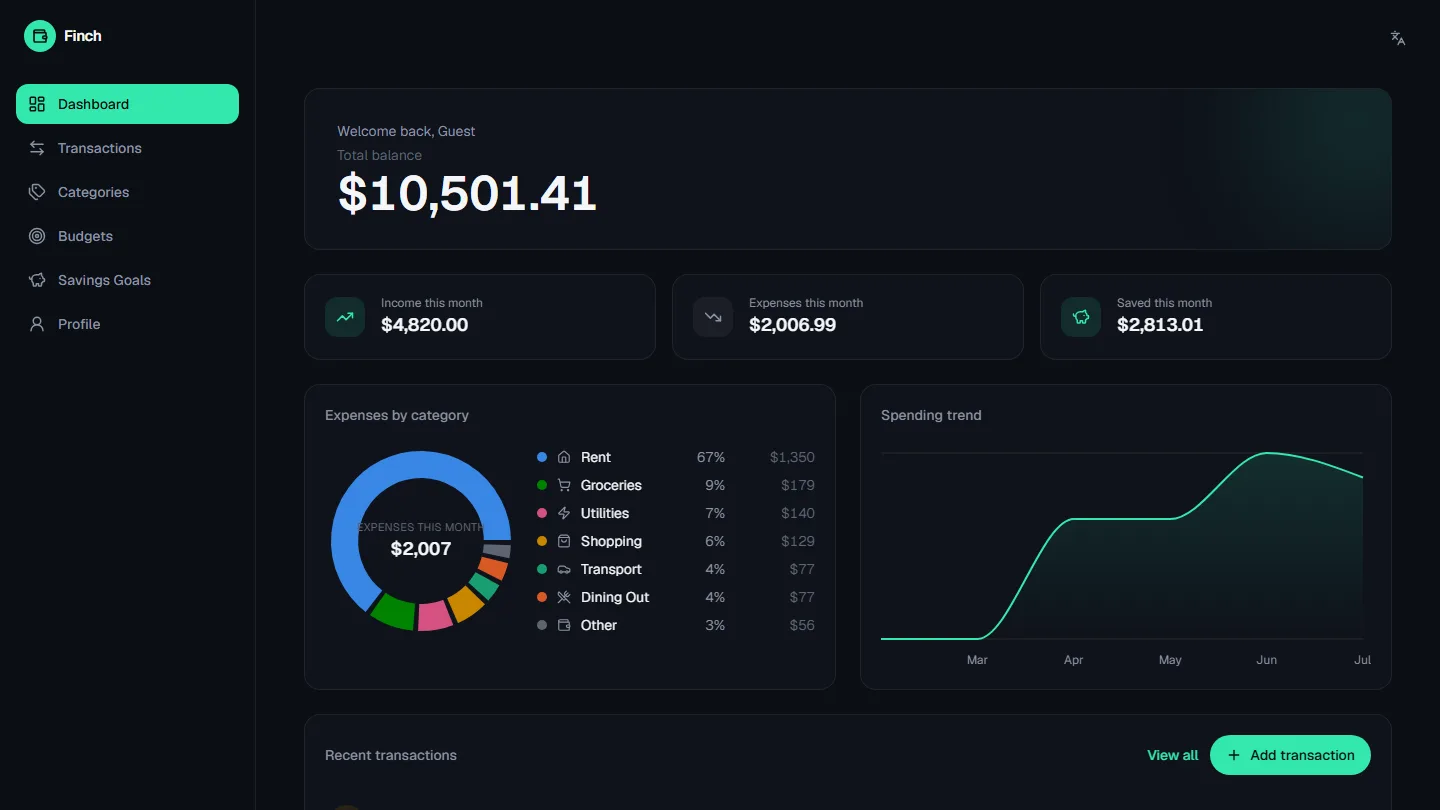Click the Utilities lightning bolt icon
This screenshot has width=1440, height=810.
coord(564,513)
